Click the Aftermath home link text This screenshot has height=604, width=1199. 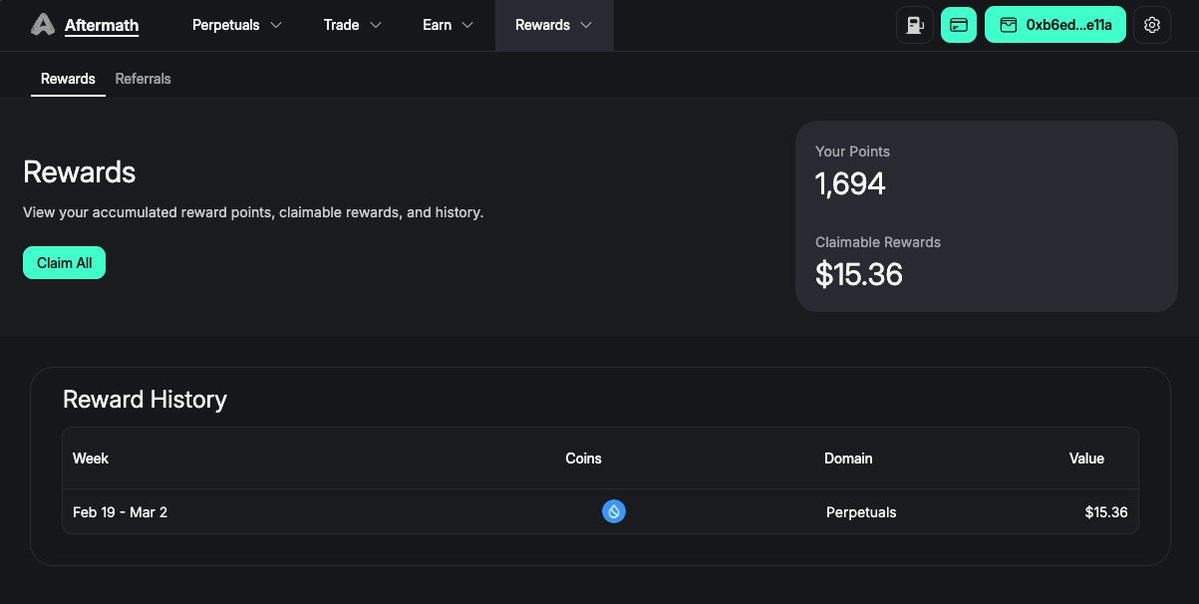tap(102, 25)
